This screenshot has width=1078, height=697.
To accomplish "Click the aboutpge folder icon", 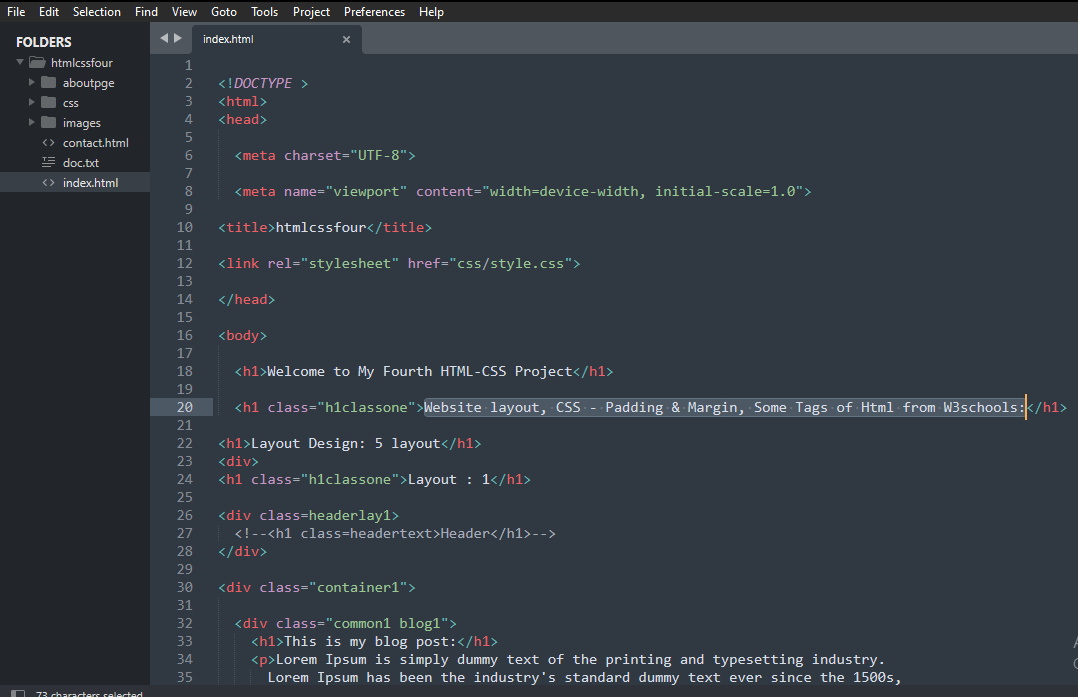I will click(49, 82).
